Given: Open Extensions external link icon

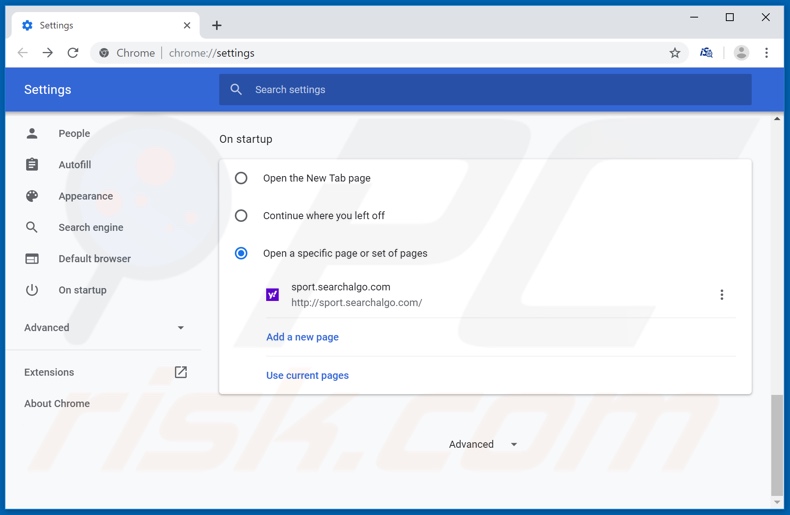Looking at the screenshot, I should 181,372.
